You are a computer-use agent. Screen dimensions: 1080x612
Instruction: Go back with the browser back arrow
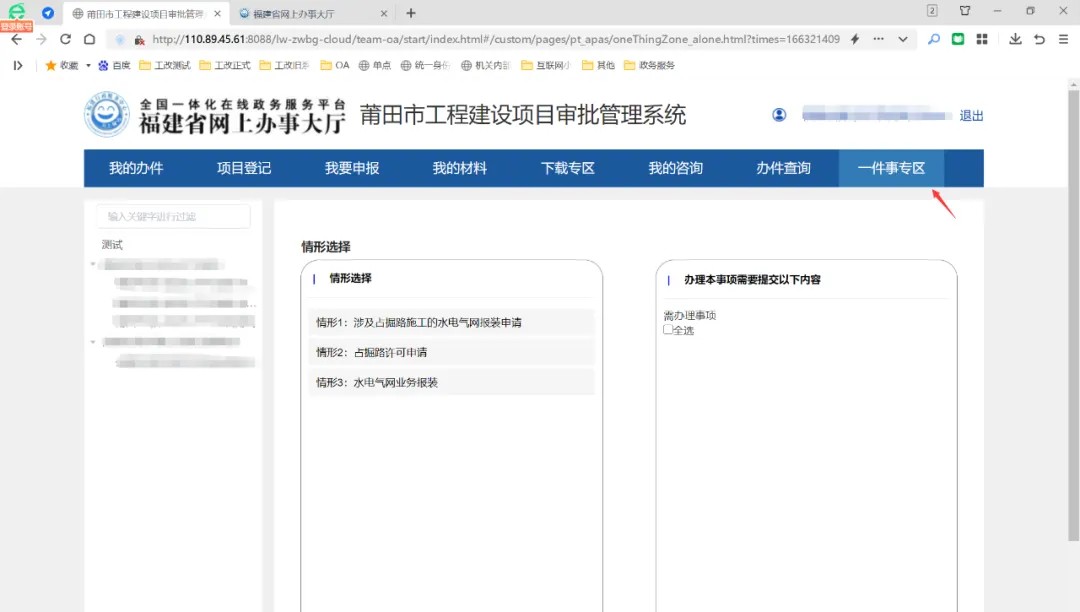pos(16,39)
